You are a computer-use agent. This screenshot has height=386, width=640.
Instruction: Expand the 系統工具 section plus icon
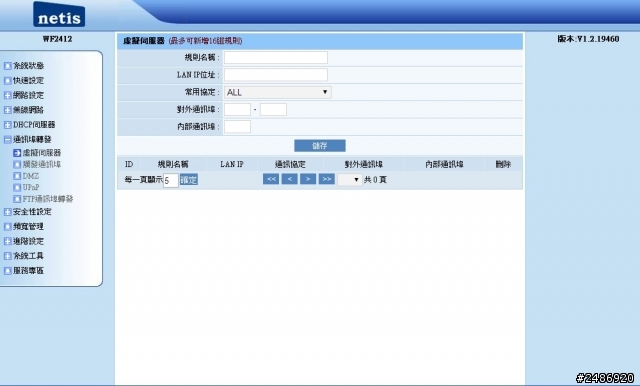pos(7,256)
